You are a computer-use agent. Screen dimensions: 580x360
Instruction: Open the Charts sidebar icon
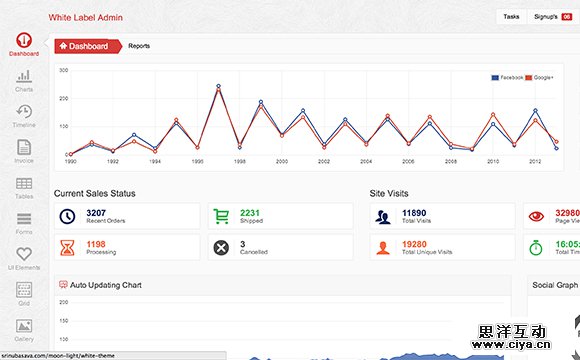tap(24, 76)
